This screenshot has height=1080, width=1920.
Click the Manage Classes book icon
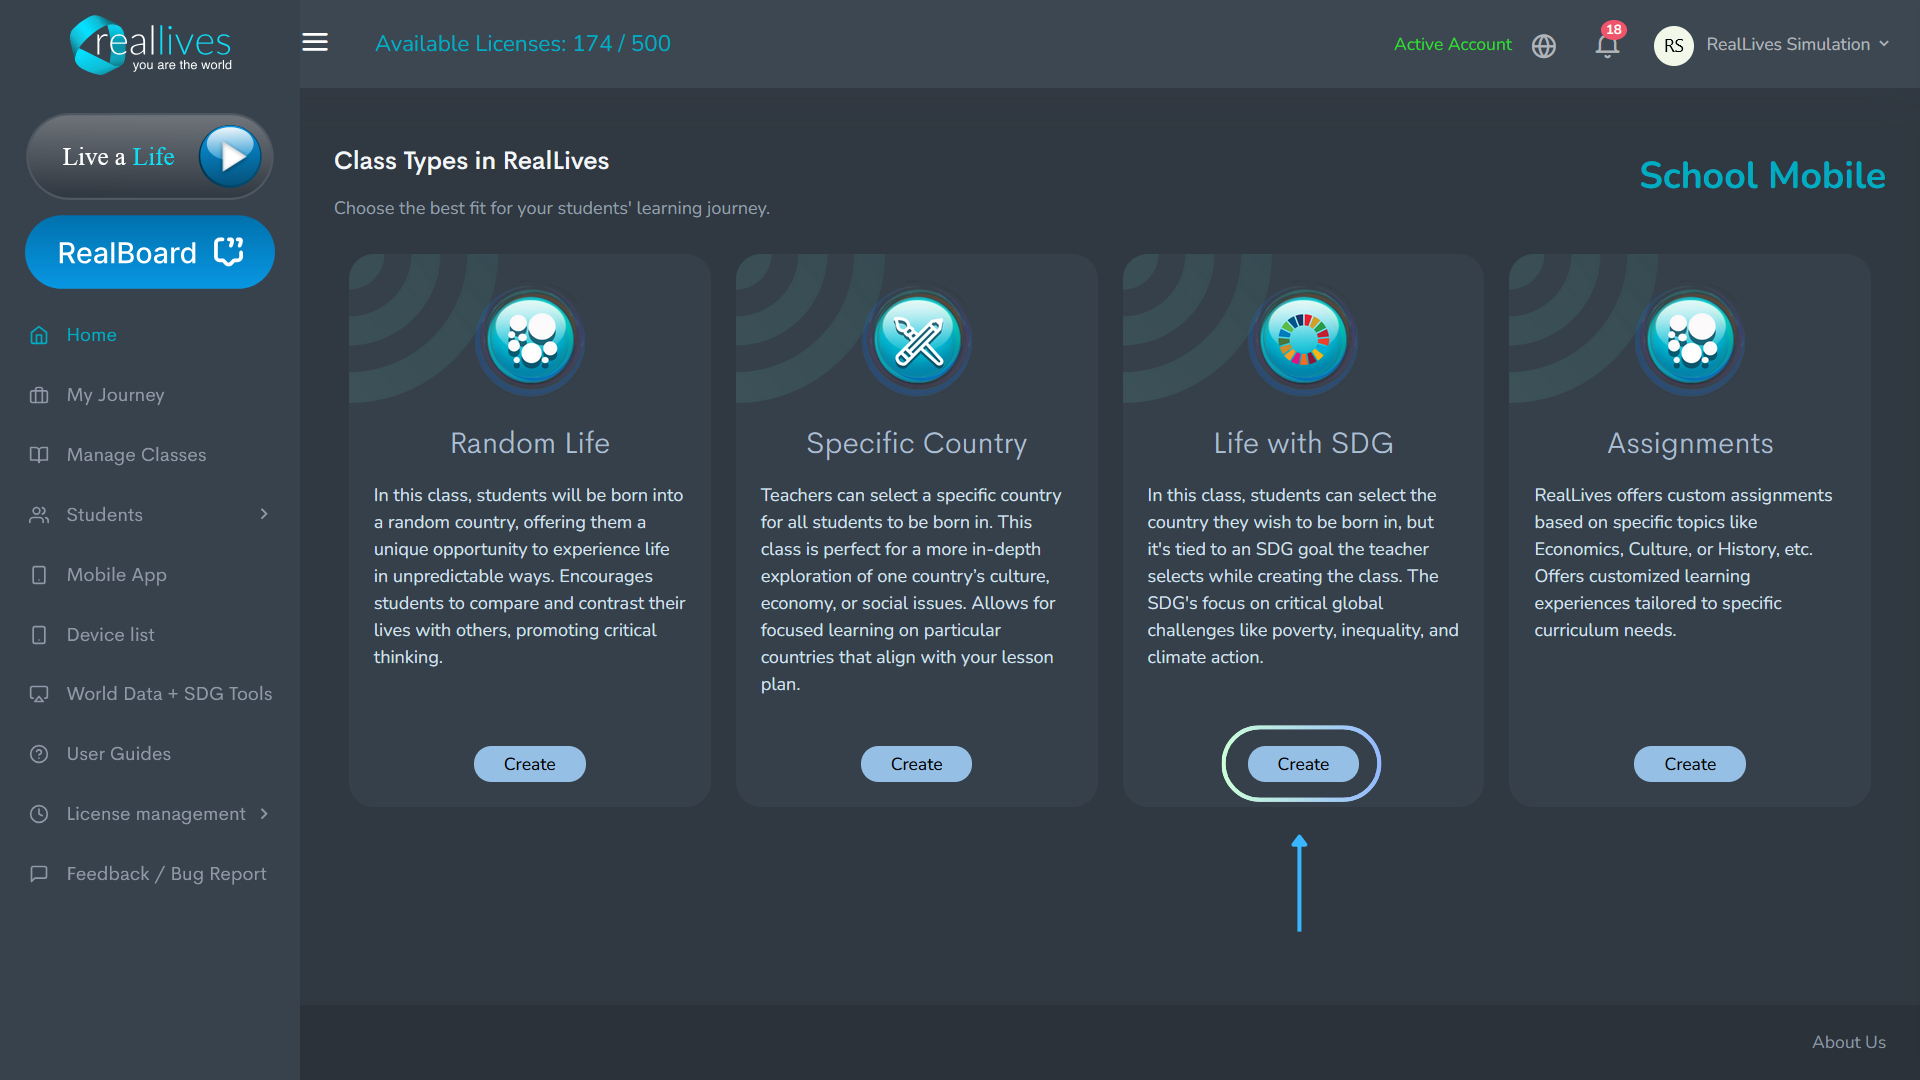[39, 455]
